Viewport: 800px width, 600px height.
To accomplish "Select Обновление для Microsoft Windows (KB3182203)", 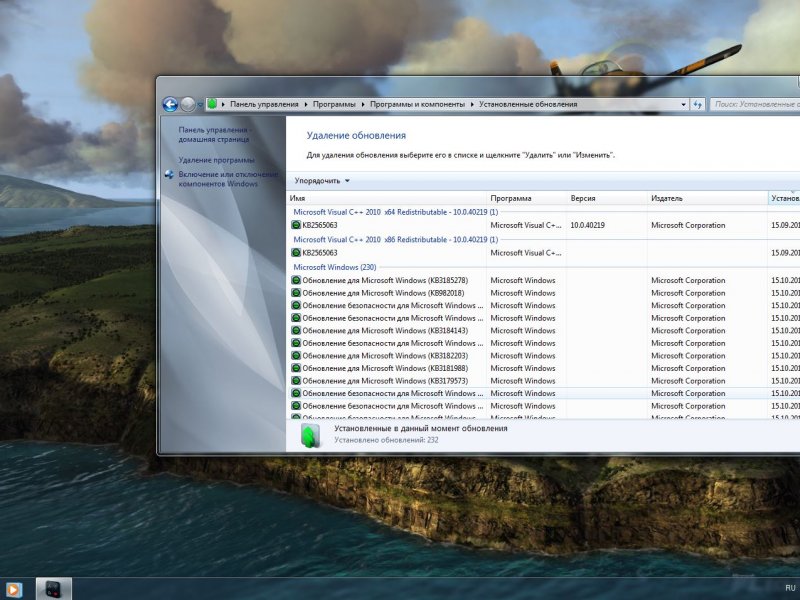I will click(x=385, y=356).
